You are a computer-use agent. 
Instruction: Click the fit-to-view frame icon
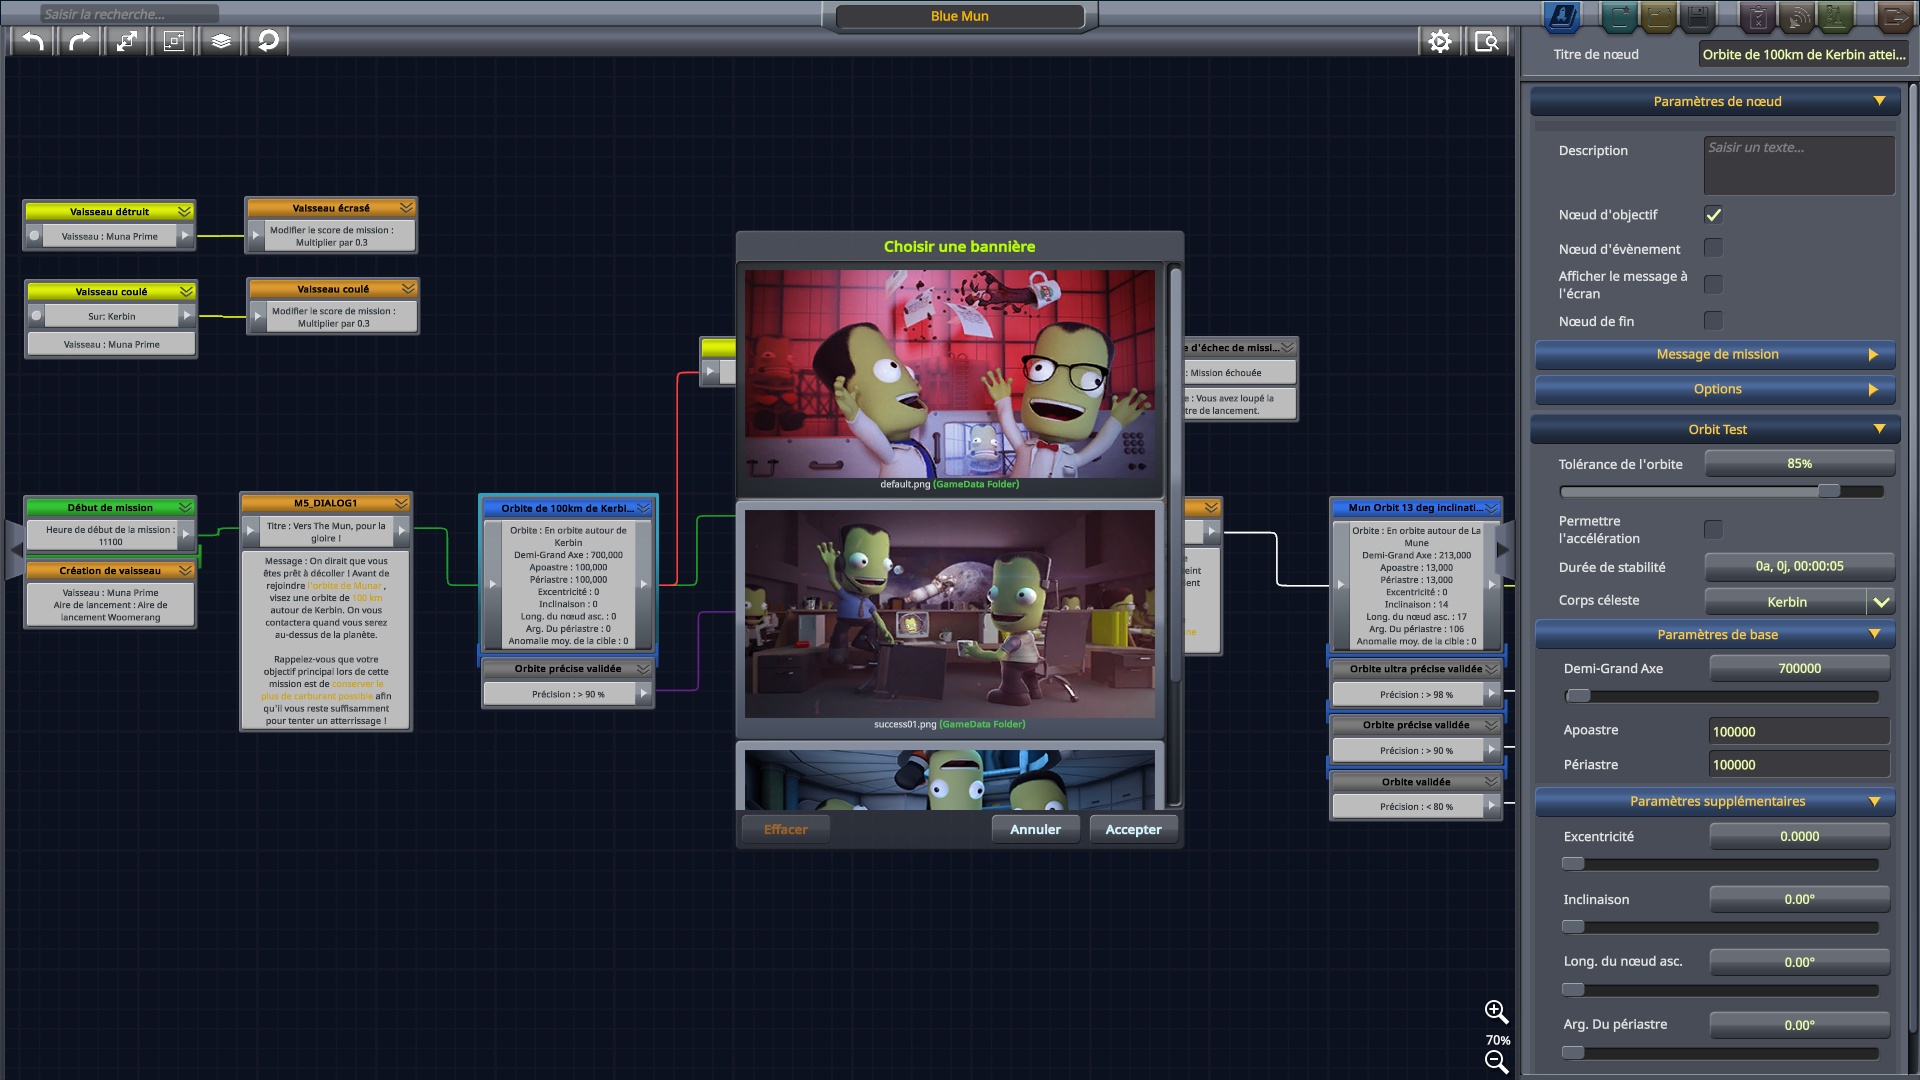point(174,41)
